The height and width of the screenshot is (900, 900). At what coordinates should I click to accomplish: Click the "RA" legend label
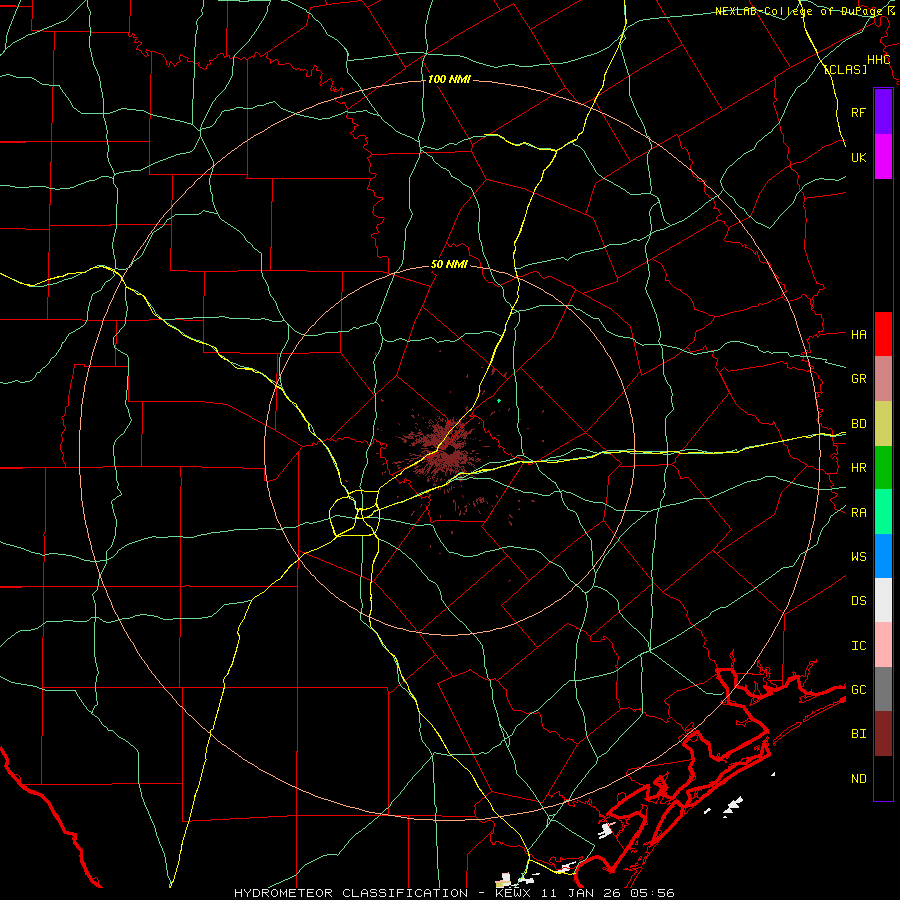click(858, 513)
